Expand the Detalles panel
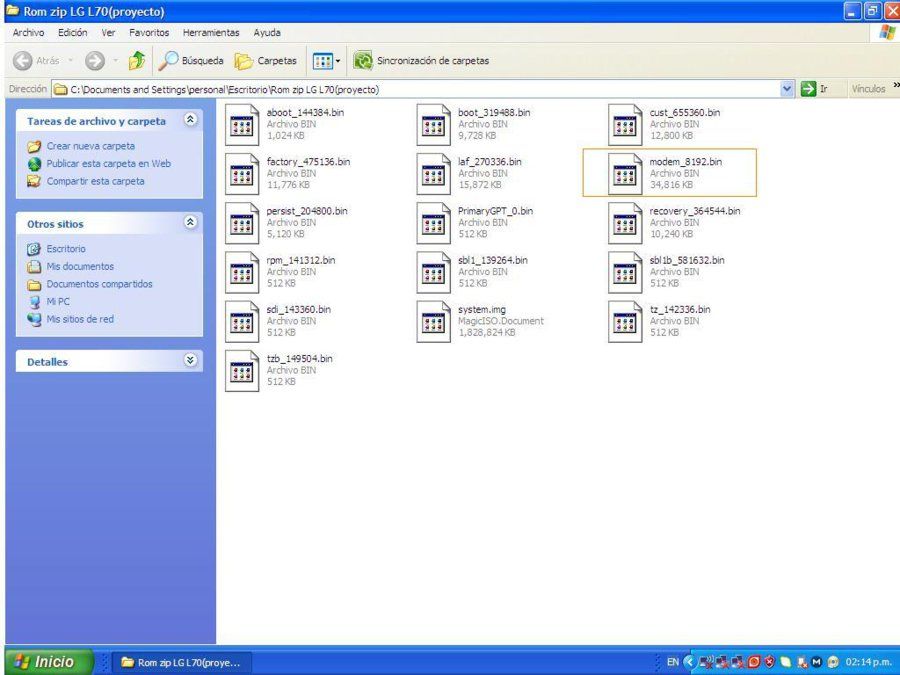900x675 pixels. [x=190, y=360]
